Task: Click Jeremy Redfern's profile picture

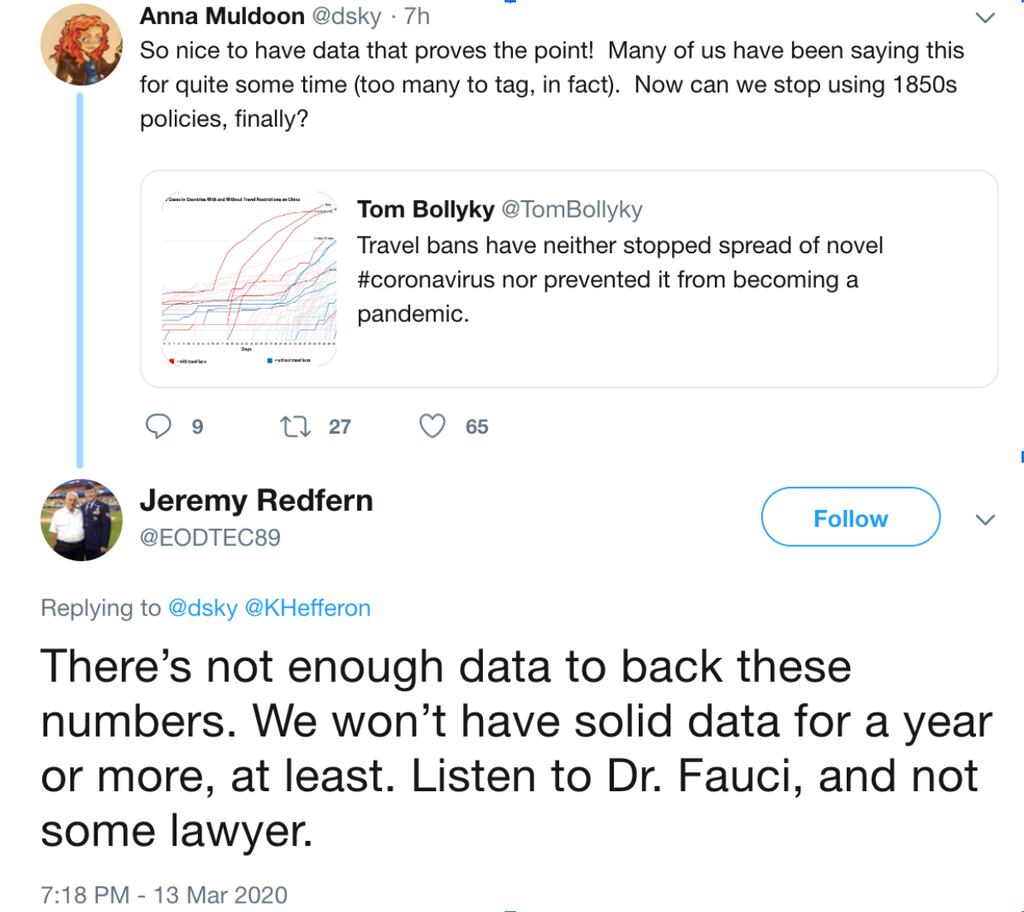Action: [x=80, y=520]
